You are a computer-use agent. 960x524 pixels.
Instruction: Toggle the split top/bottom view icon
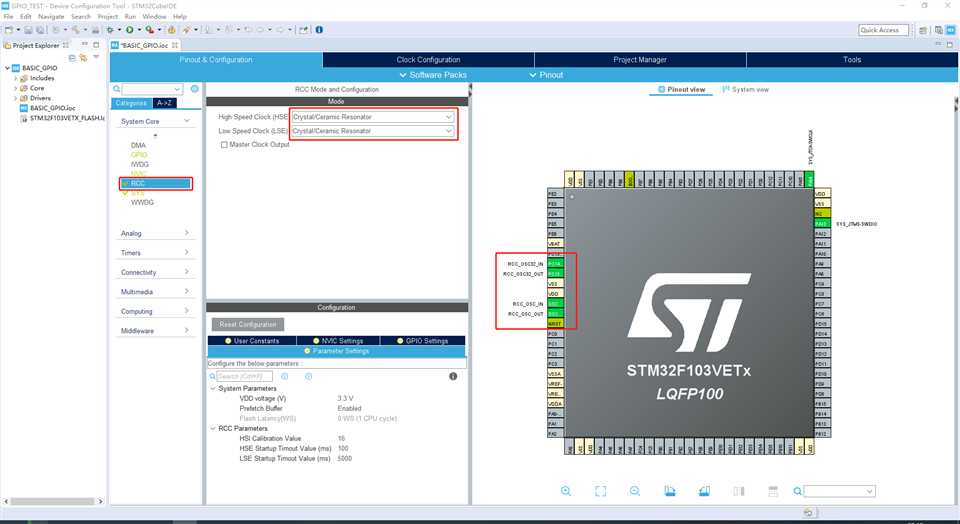pos(739,491)
